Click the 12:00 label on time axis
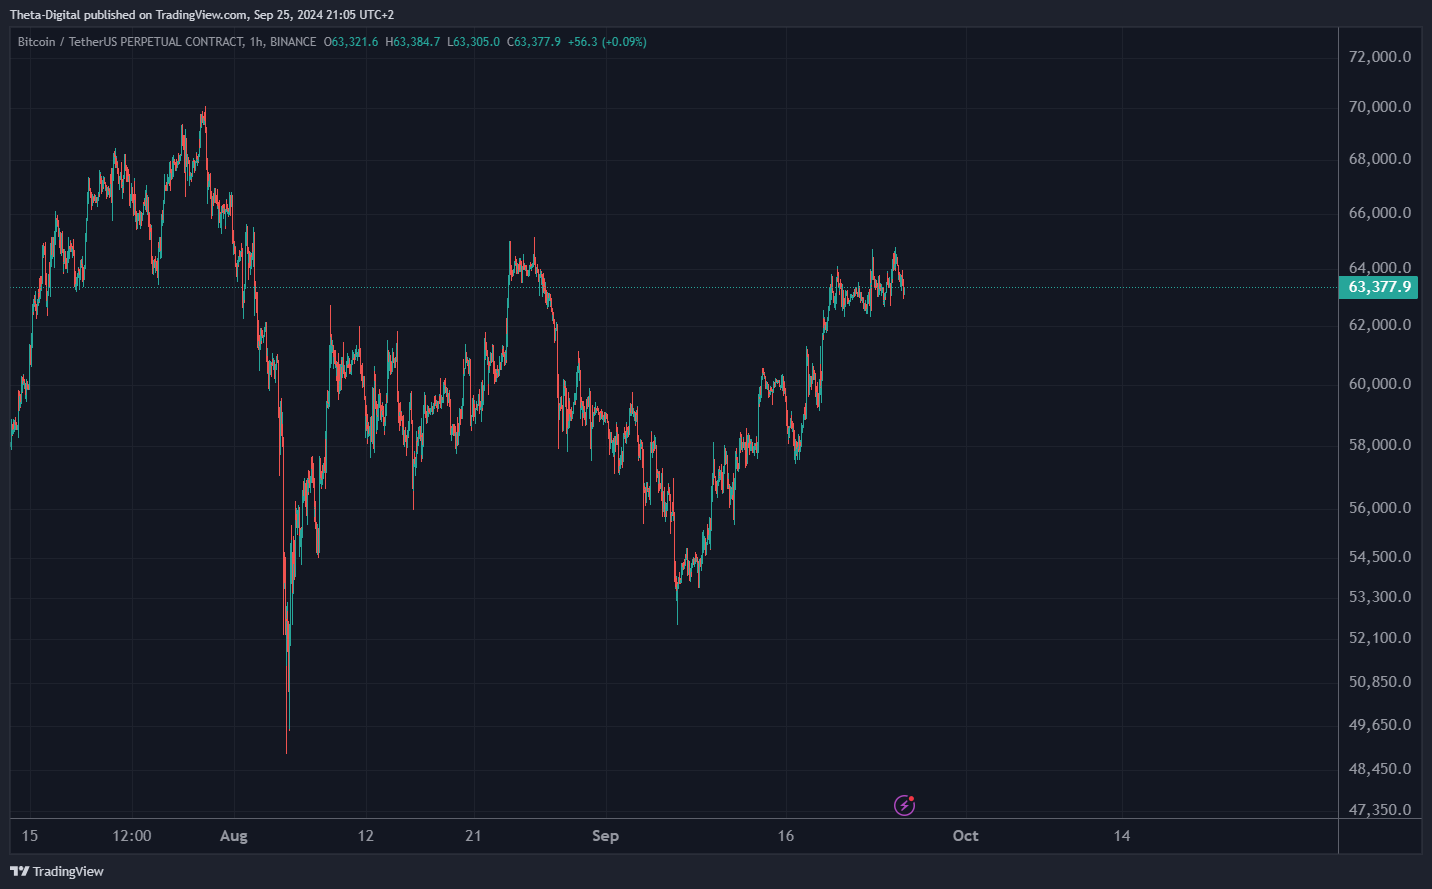This screenshot has height=889, width=1432. tap(132, 836)
